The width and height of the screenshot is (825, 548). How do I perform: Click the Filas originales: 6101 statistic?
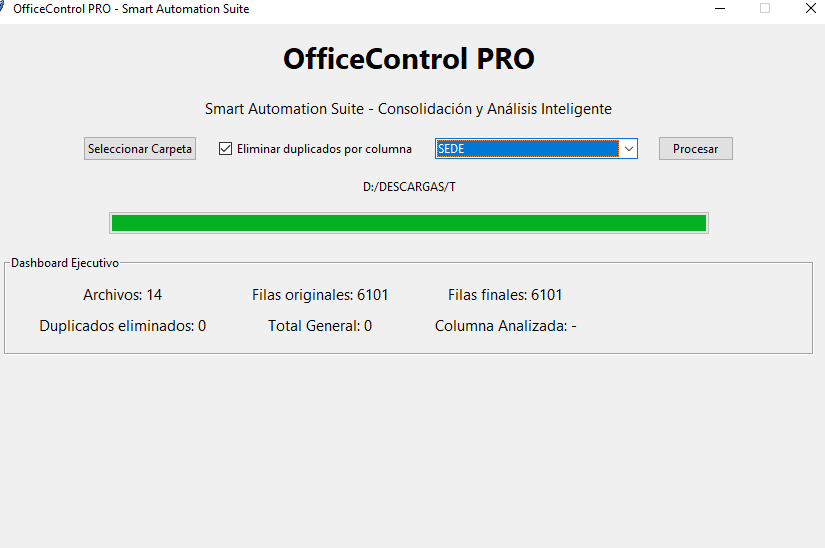click(x=320, y=295)
